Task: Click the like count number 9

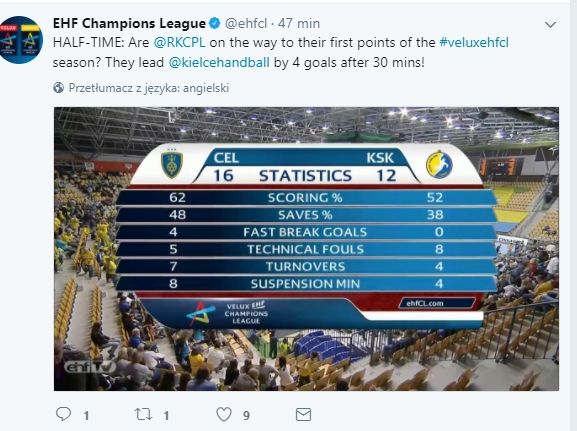Action: pos(246,416)
